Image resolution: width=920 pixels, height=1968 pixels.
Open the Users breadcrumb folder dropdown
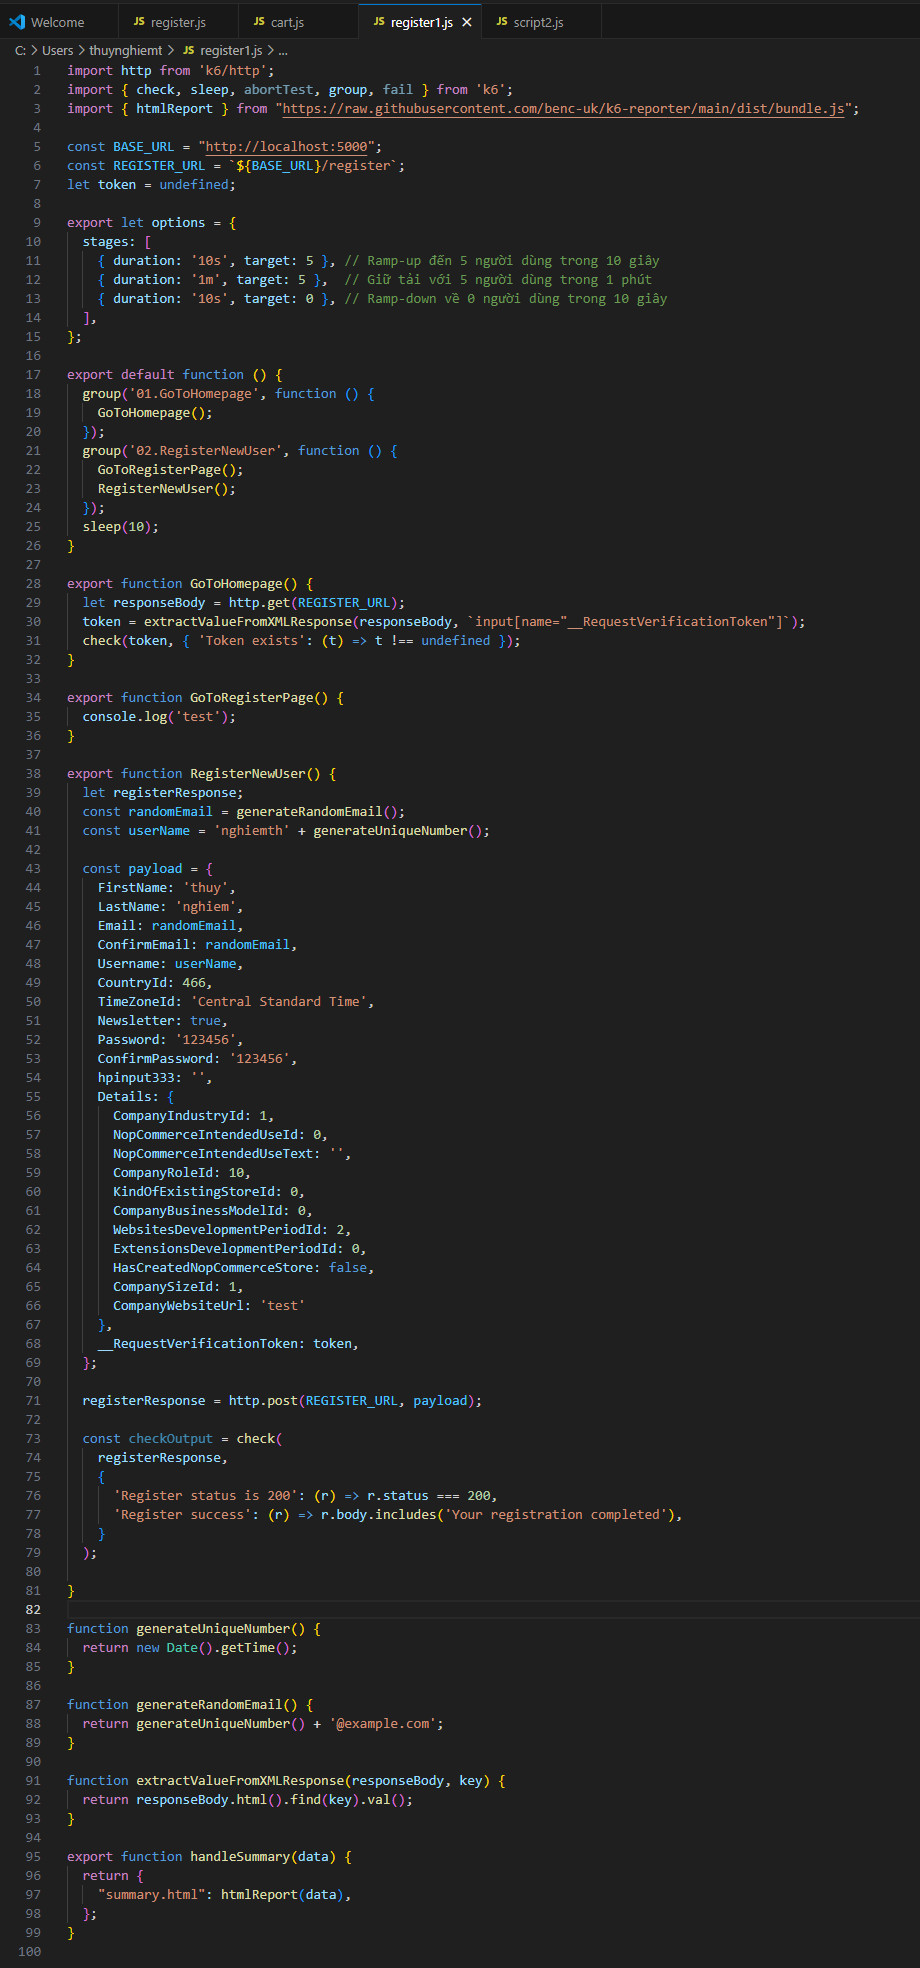57,50
